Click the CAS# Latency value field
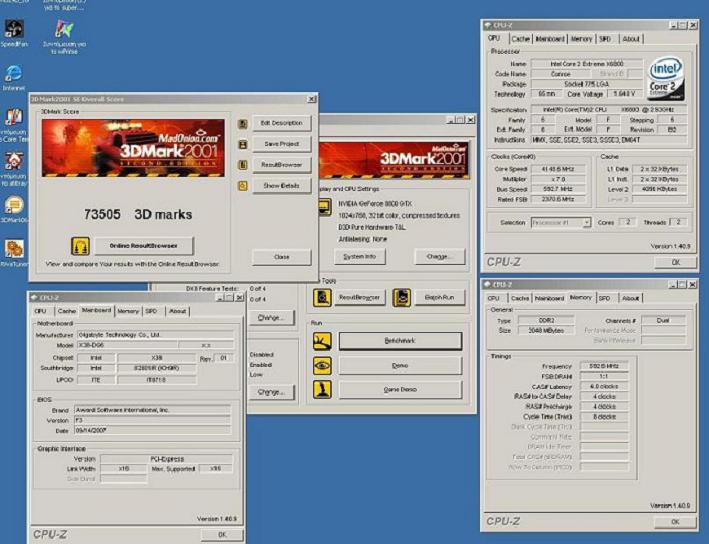This screenshot has width=709, height=544. [x=604, y=387]
